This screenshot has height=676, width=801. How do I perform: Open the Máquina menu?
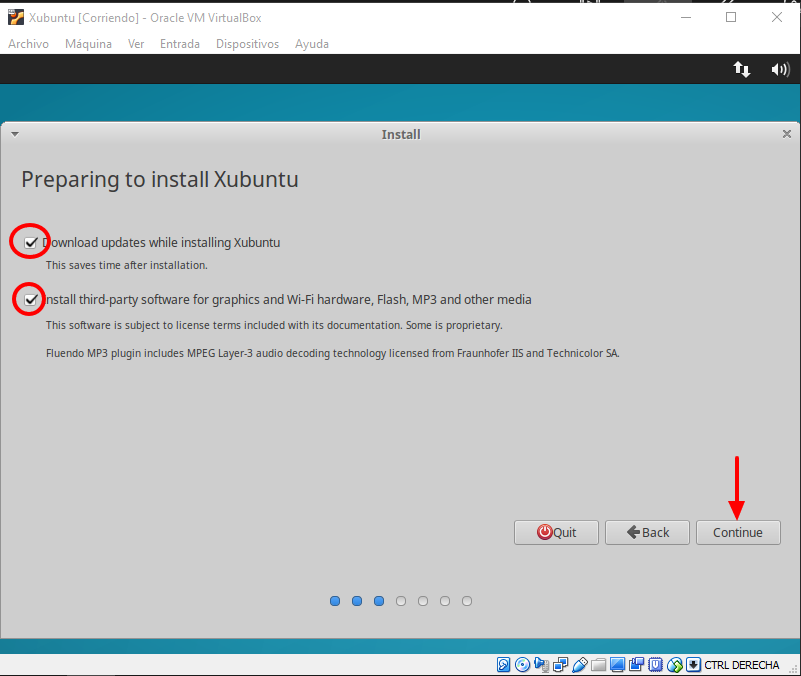[x=88, y=44]
